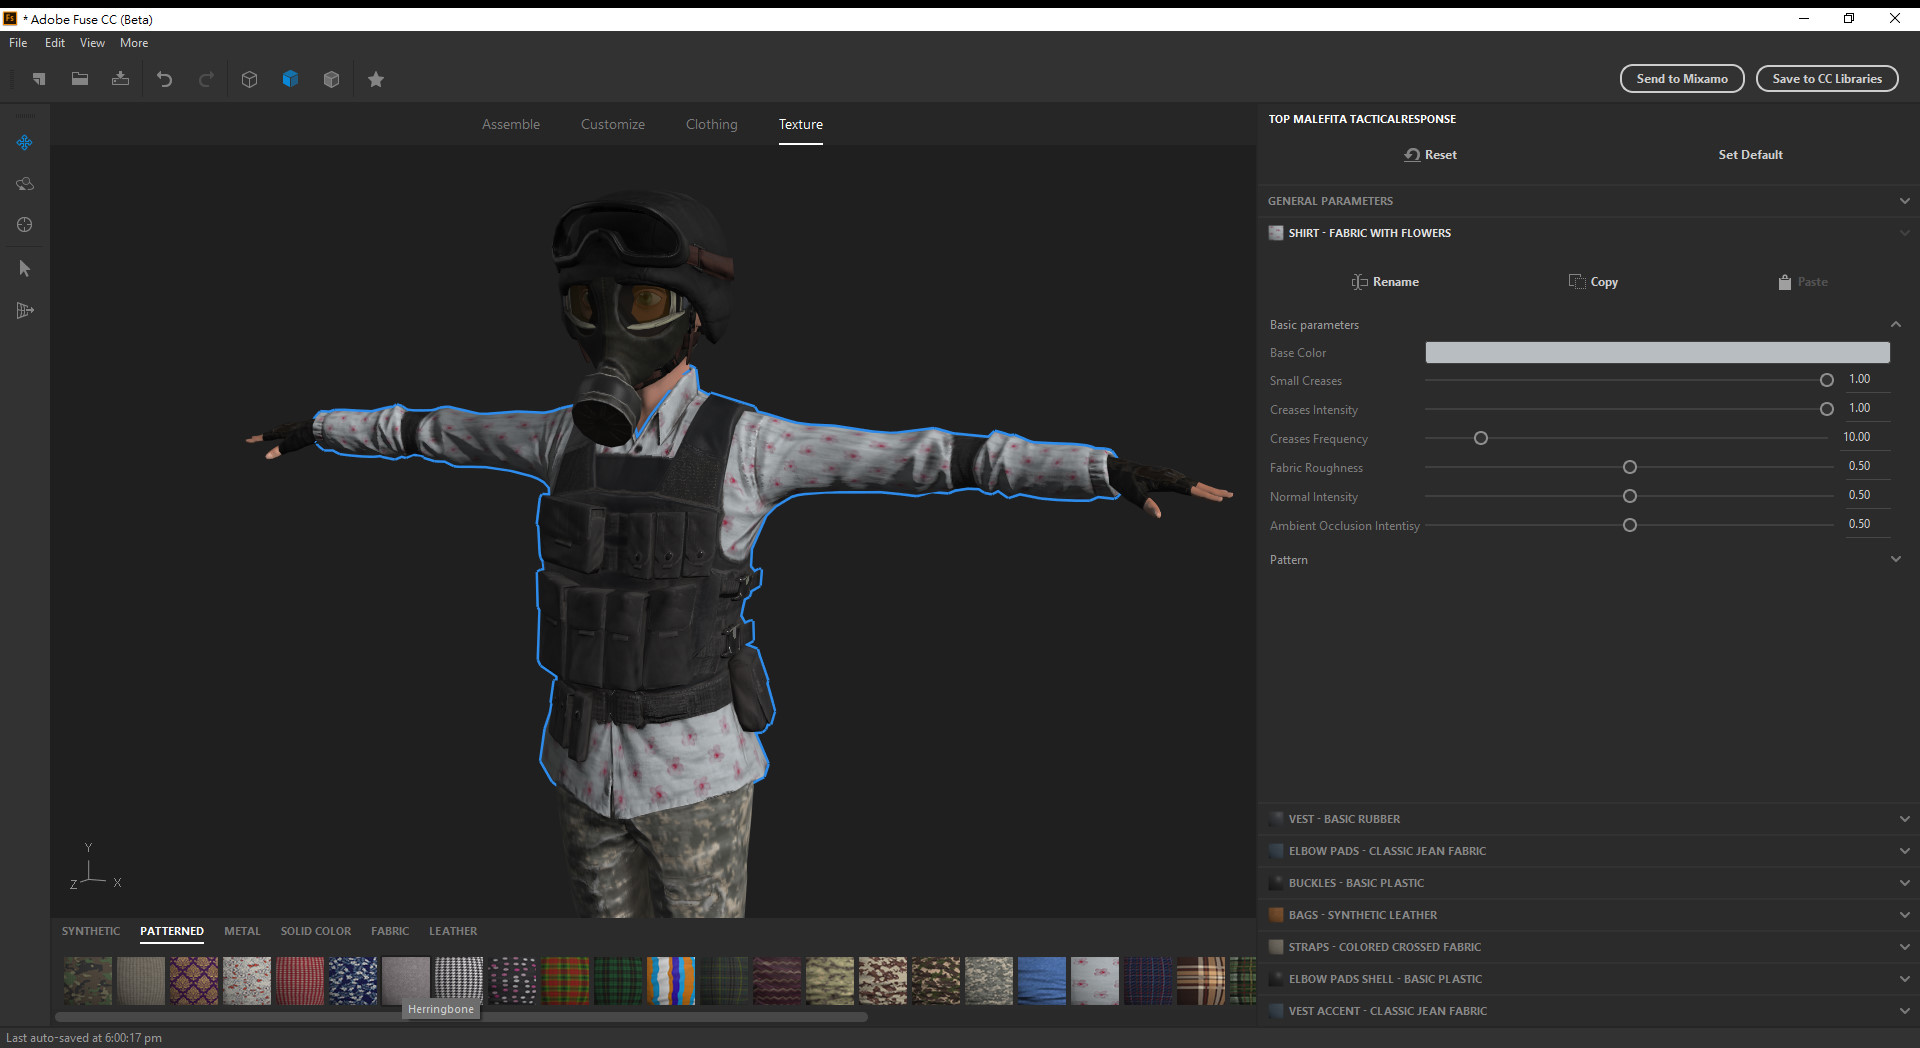This screenshot has height=1048, width=1920.
Task: Click the Creases Frequency slider handle
Action: [x=1481, y=438]
